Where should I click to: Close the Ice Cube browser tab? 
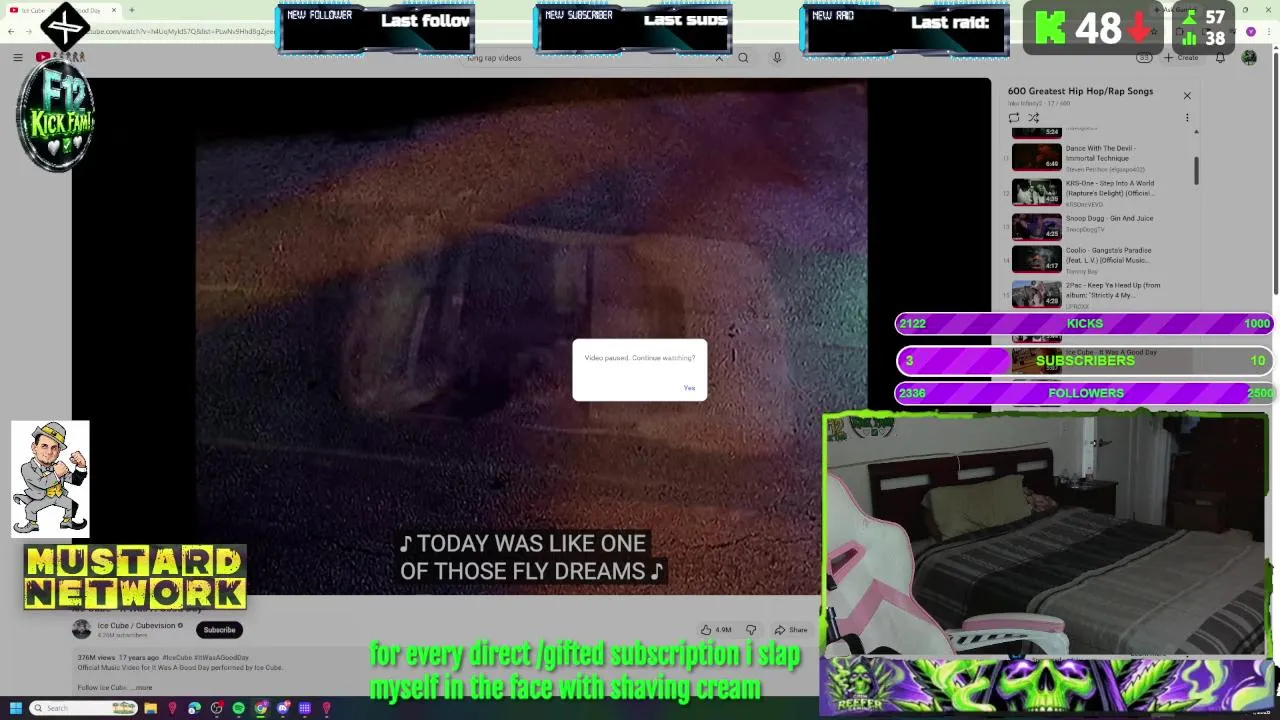pyautogui.click(x=114, y=10)
